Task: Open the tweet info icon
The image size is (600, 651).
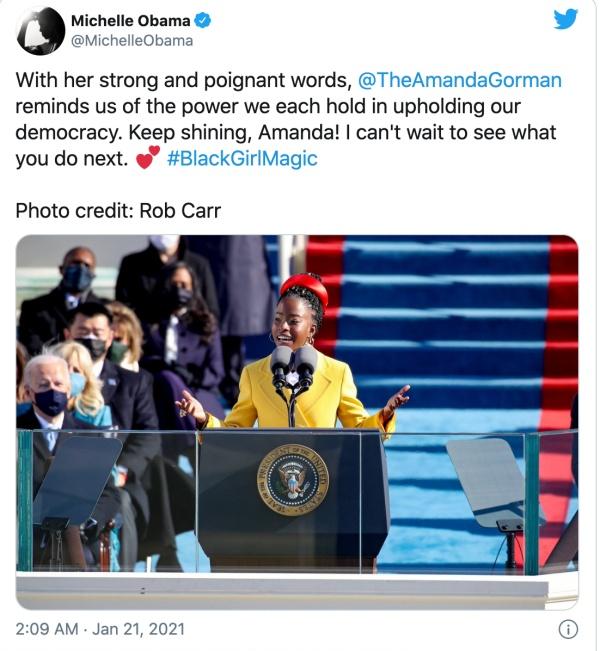Action: point(568,629)
